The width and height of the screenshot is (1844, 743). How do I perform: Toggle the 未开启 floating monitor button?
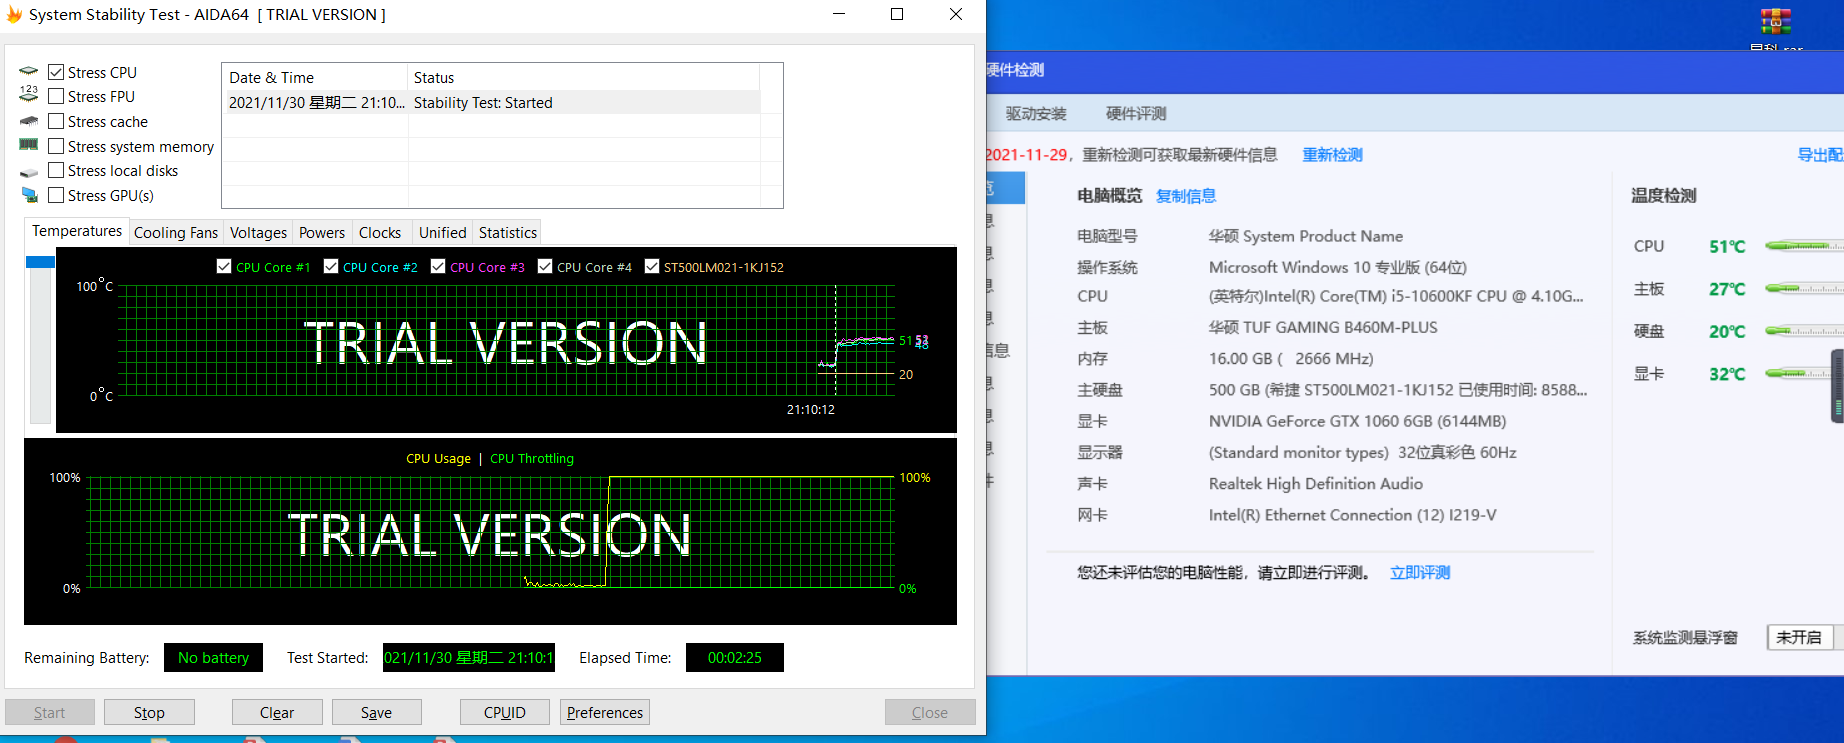[1799, 637]
